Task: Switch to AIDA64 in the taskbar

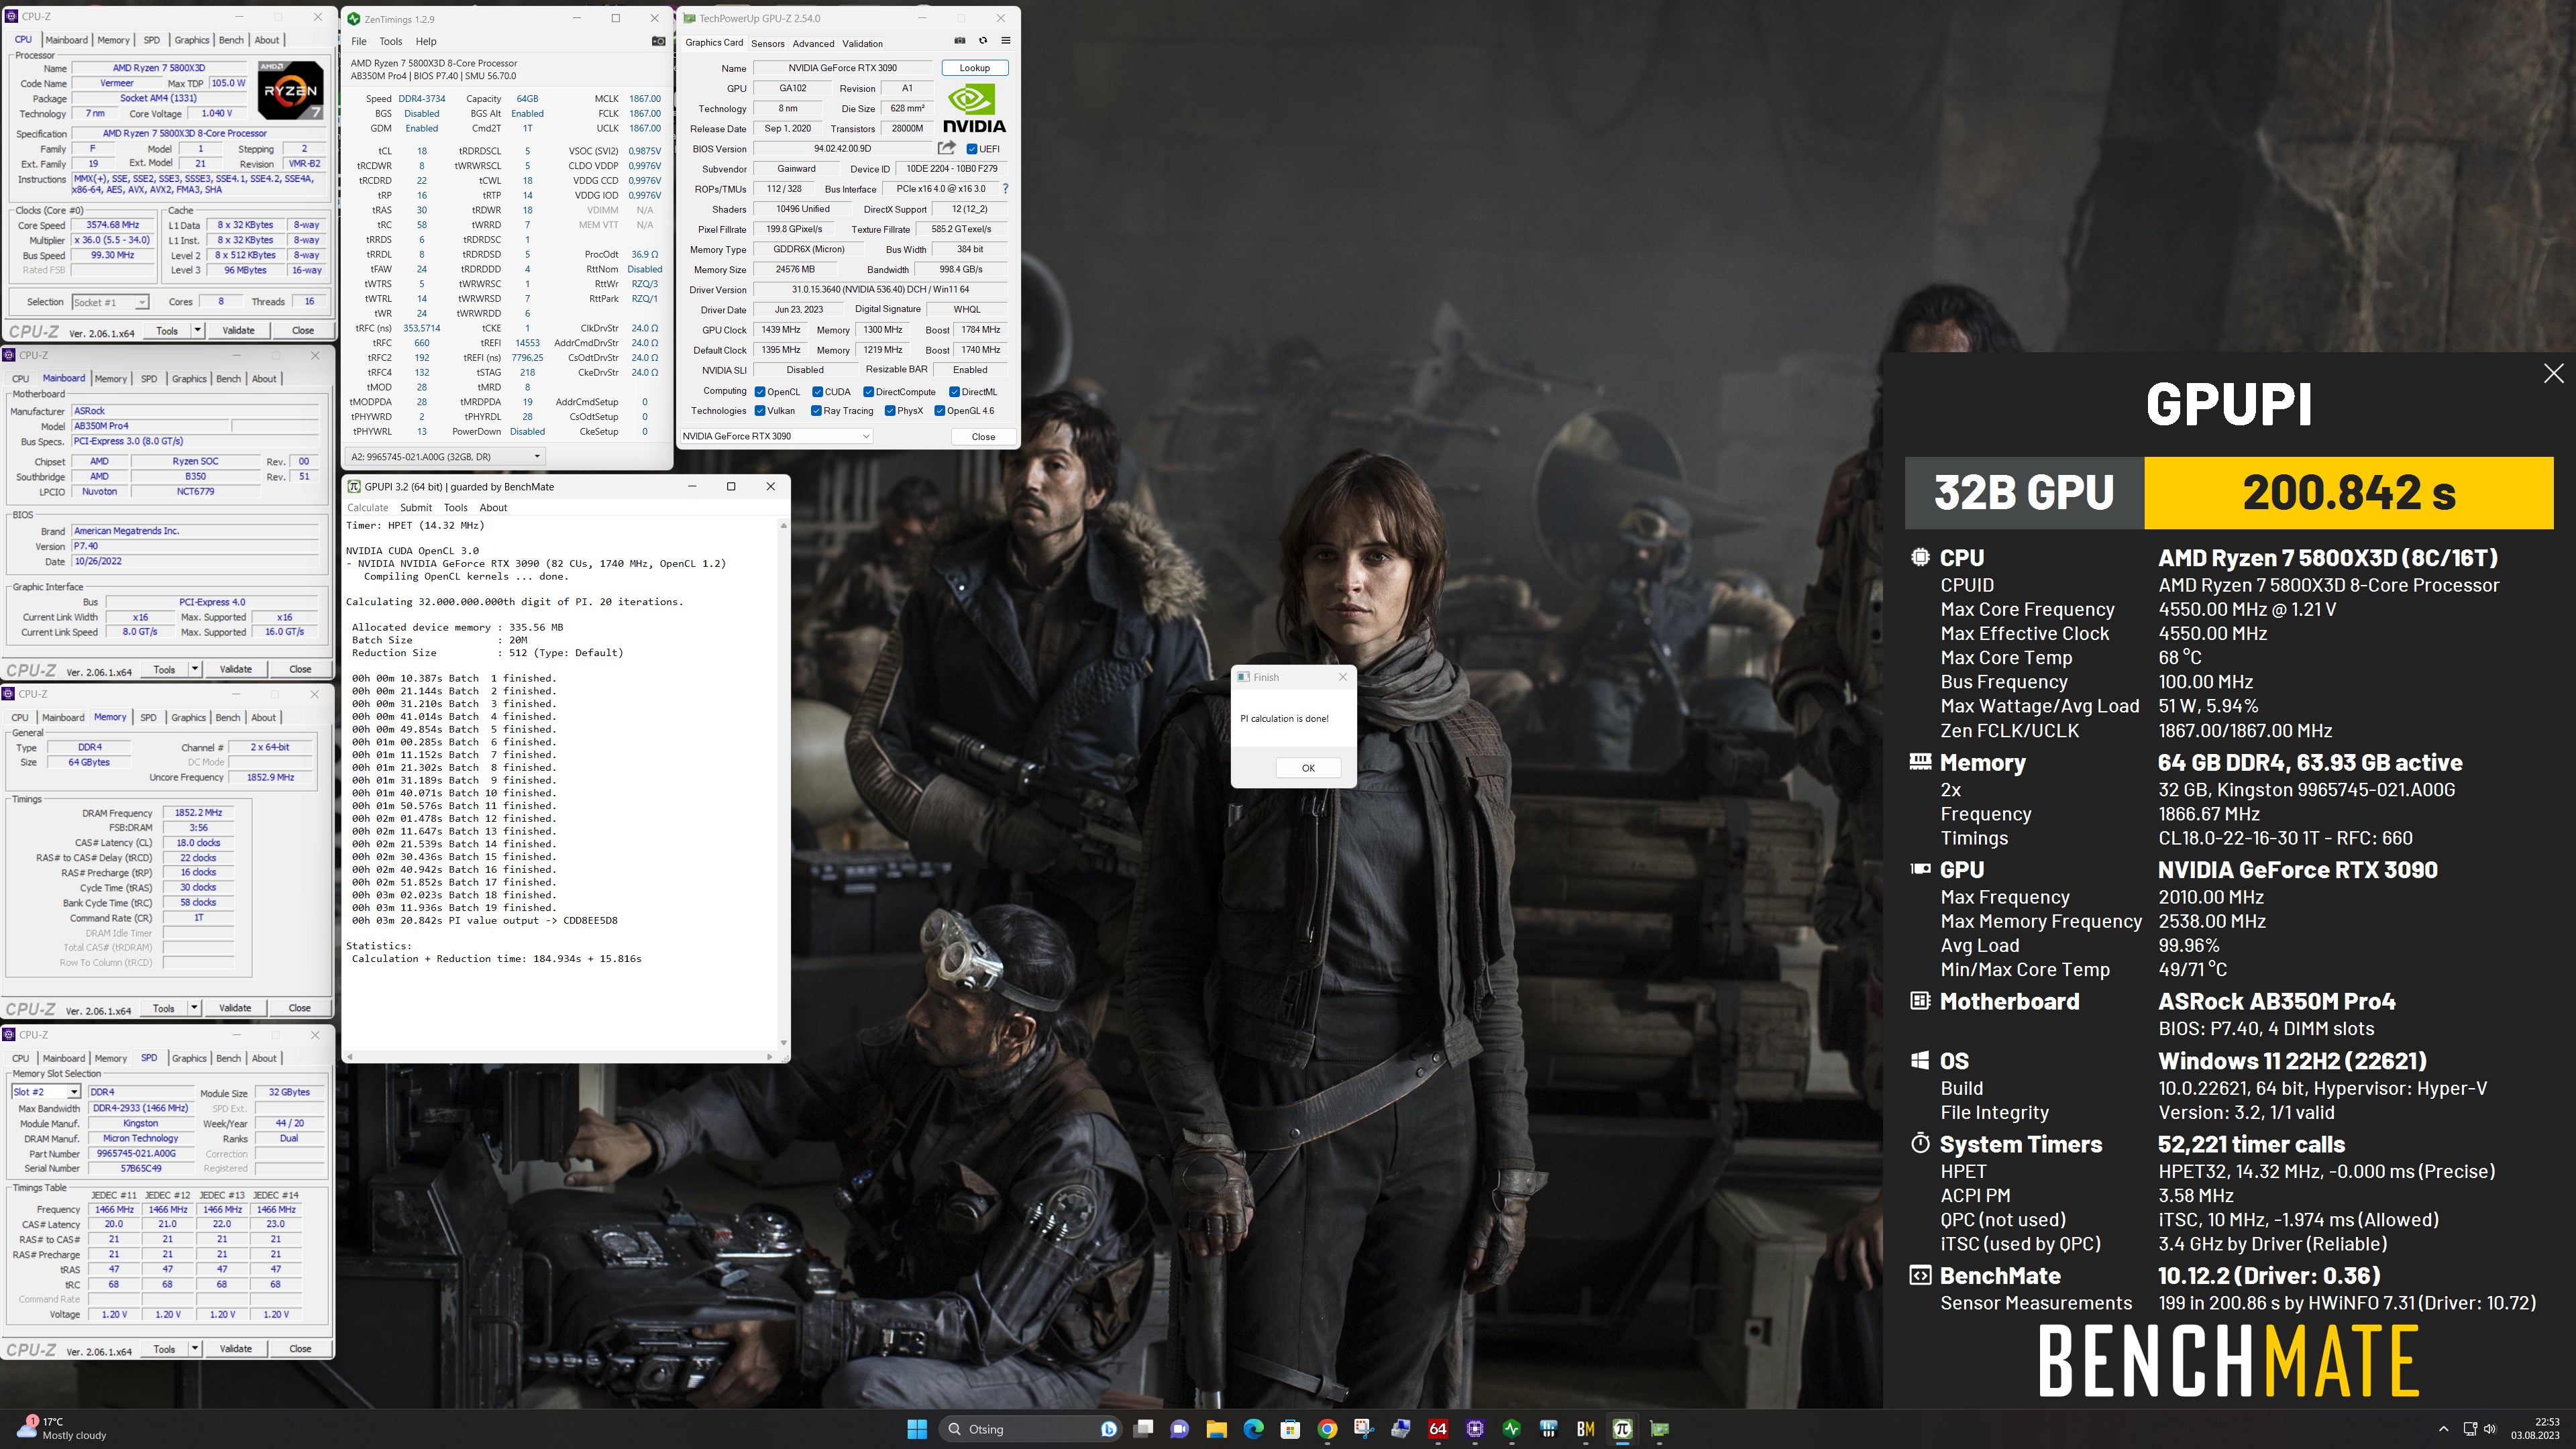Action: coord(1438,1428)
